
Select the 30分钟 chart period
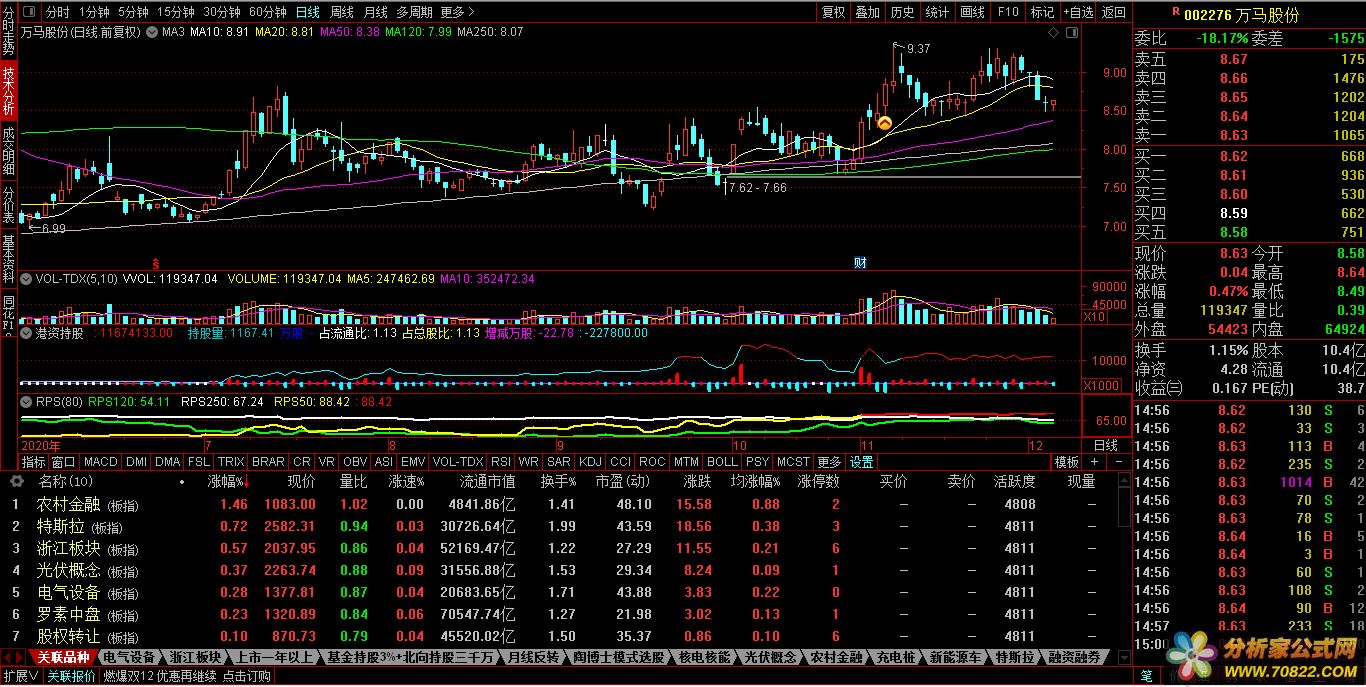pos(221,12)
